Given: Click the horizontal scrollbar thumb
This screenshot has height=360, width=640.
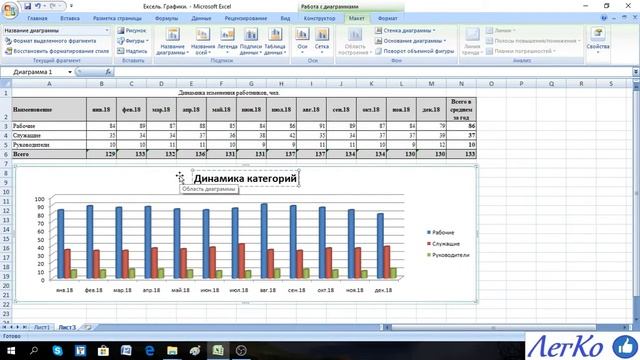Looking at the screenshot, I should tap(493, 327).
